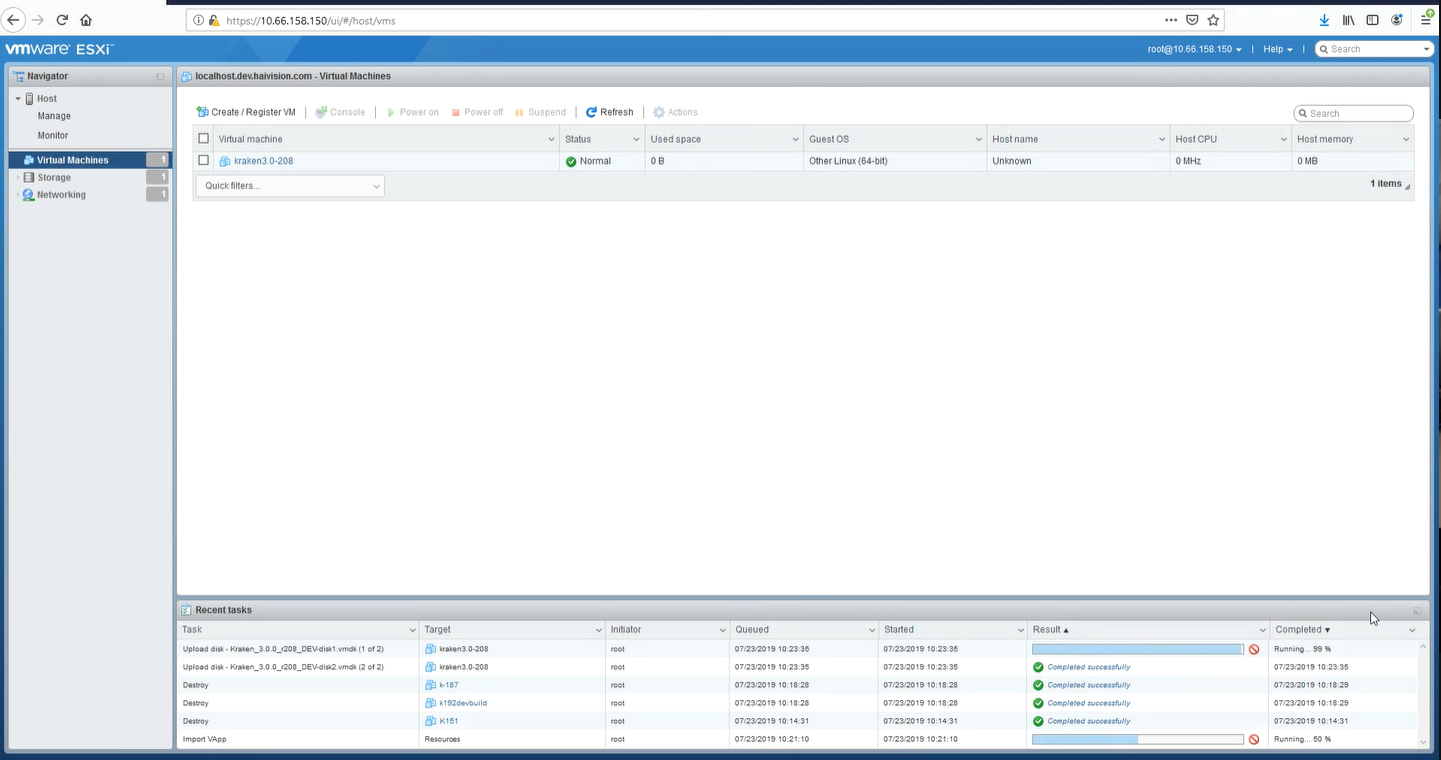Open the k192devbuild target link
Screen dimensions: 1441x760
(463, 703)
